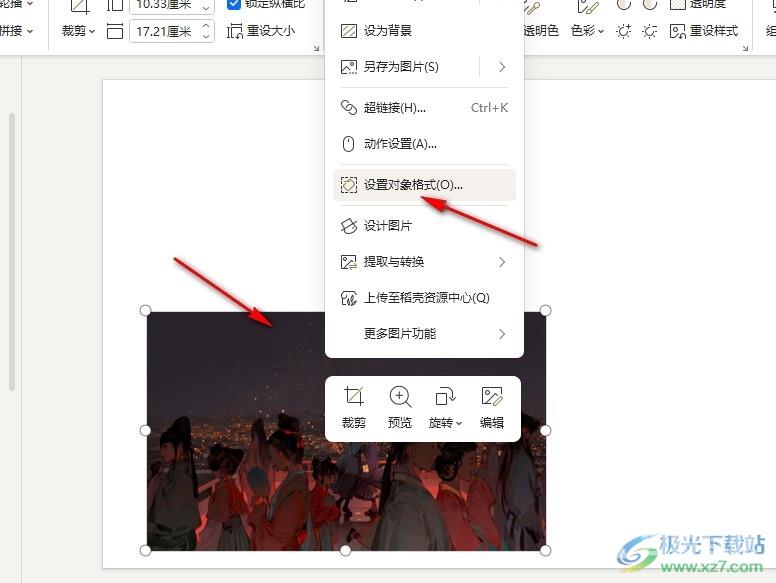Open 更多图片功能 in the context menu
The width and height of the screenshot is (776, 583).
point(425,334)
